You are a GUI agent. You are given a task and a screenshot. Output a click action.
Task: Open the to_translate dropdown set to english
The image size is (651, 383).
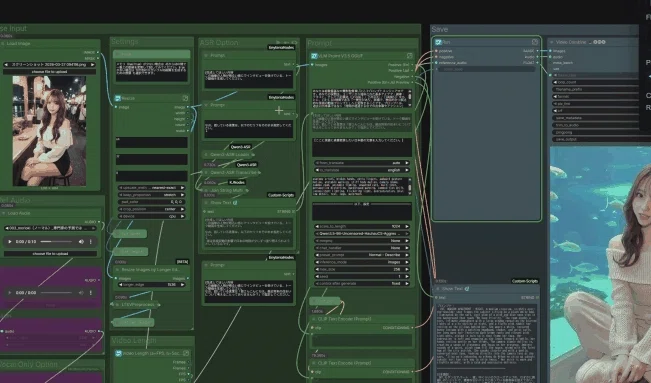(362, 170)
